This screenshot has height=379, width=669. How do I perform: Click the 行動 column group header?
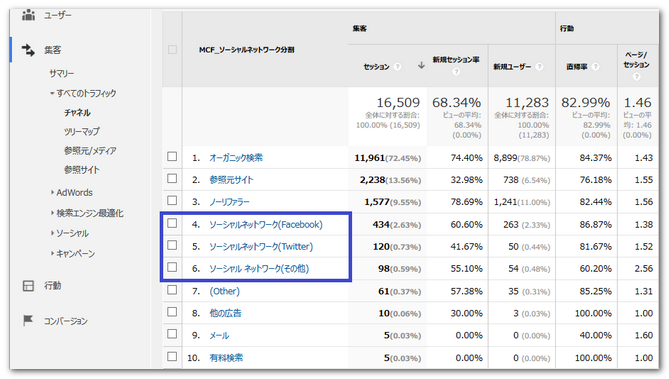[567, 29]
